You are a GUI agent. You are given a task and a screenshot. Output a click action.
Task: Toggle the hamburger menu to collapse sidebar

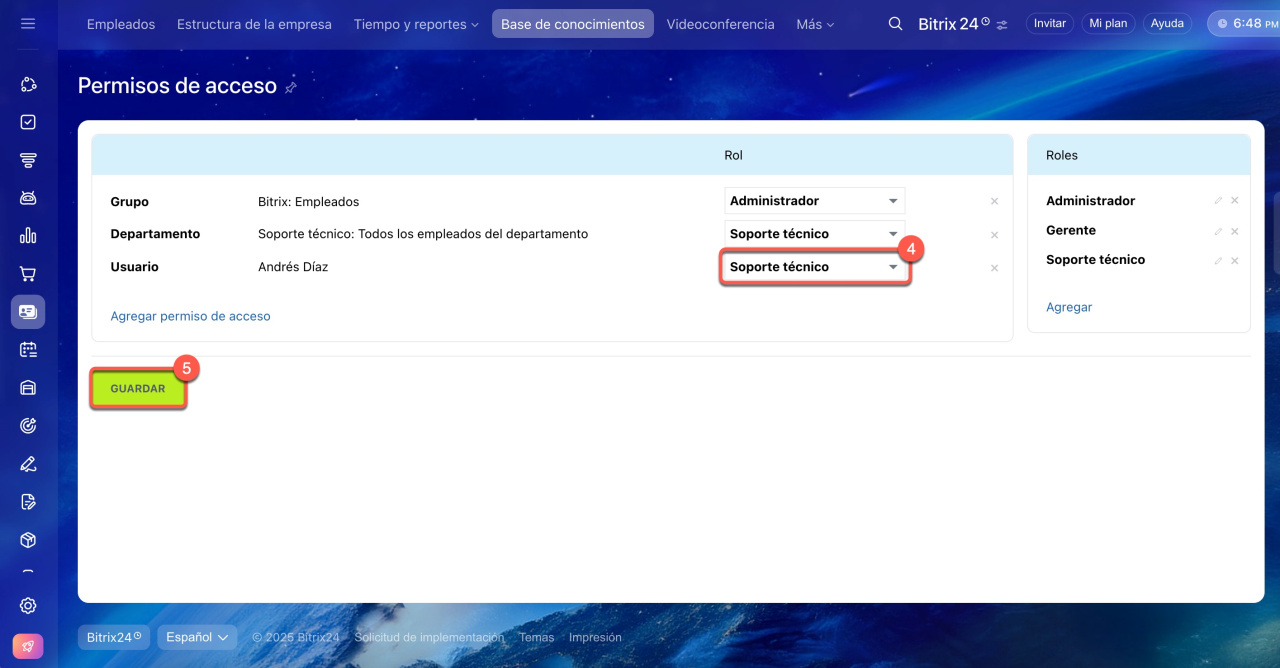coord(28,24)
